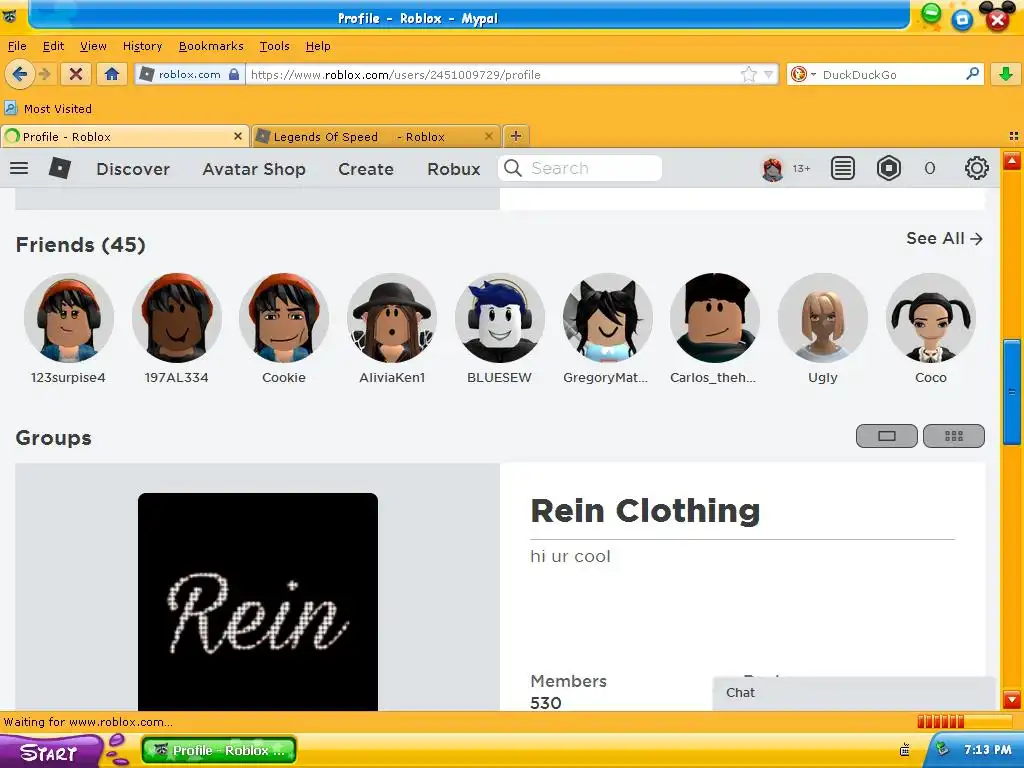Open friend Cookie's avatar
This screenshot has height=768, width=1024.
pyautogui.click(x=284, y=317)
